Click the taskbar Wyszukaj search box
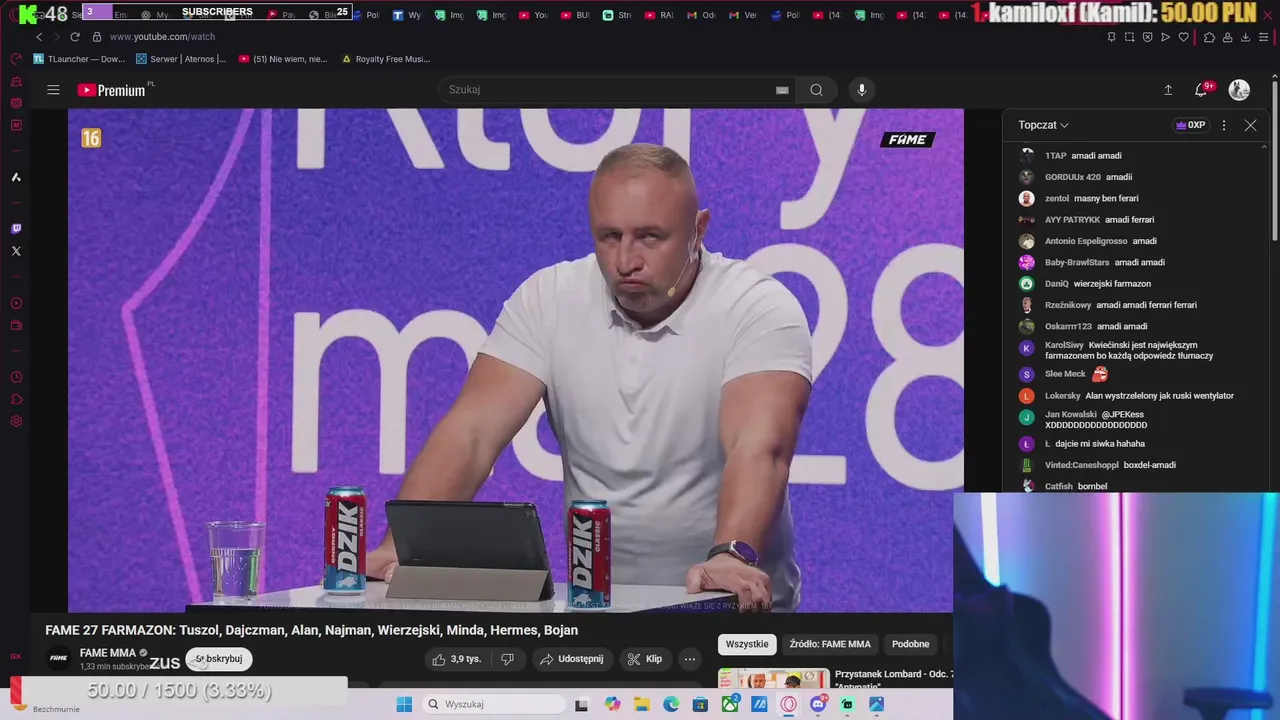The width and height of the screenshot is (1280, 720). [x=493, y=704]
